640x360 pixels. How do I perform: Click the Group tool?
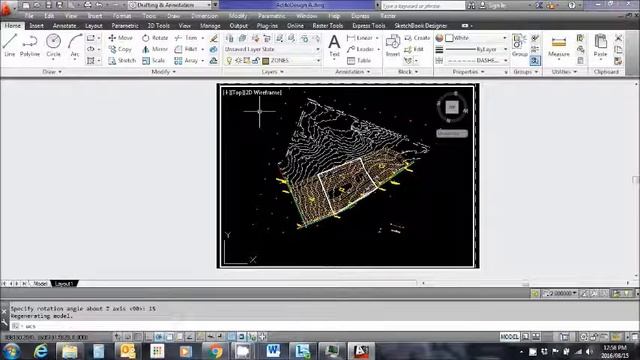tap(520, 45)
